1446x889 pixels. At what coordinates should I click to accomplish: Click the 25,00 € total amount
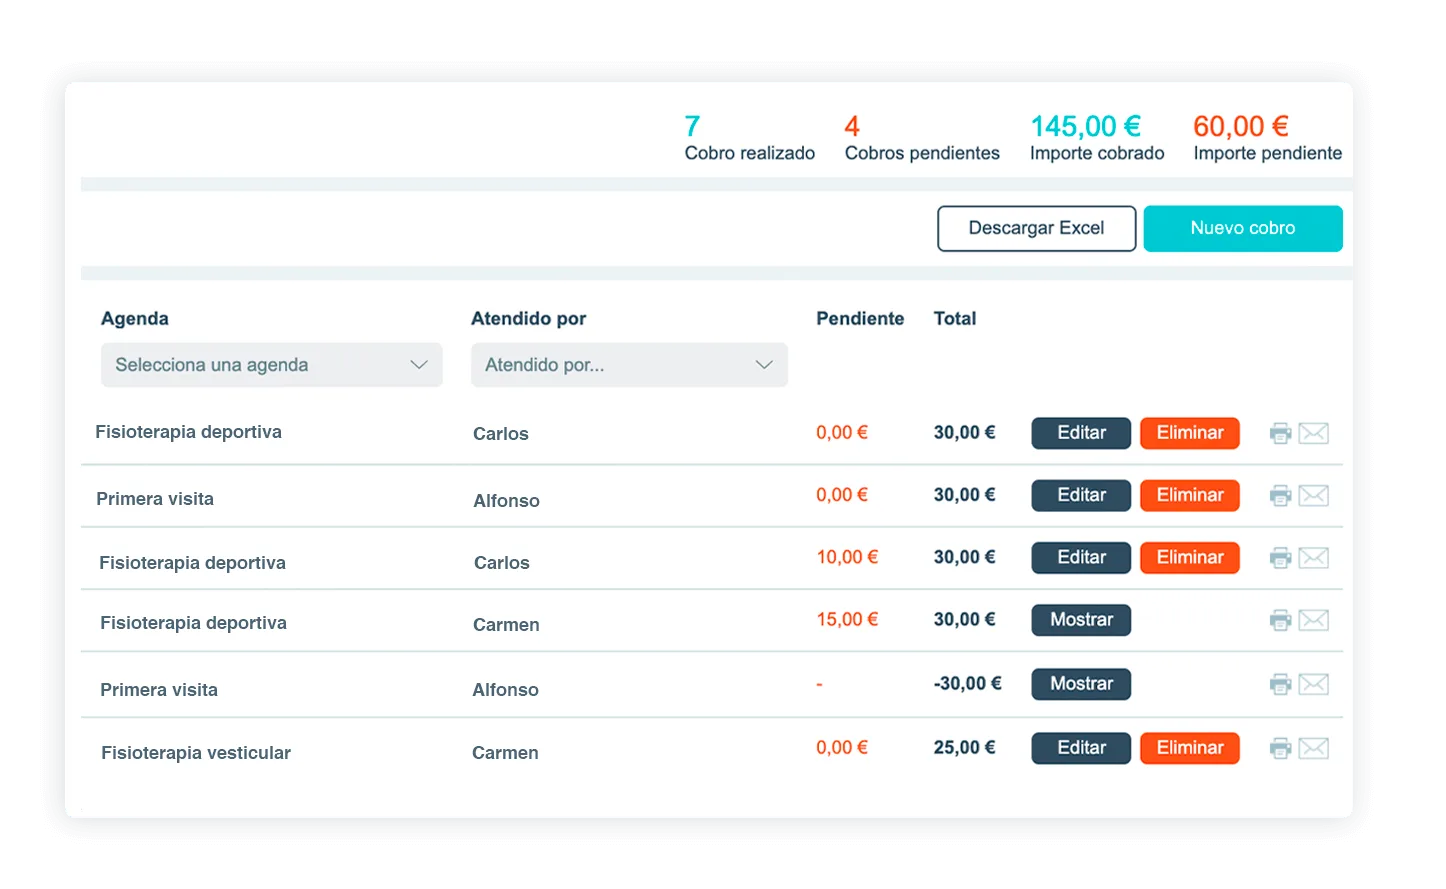(964, 747)
